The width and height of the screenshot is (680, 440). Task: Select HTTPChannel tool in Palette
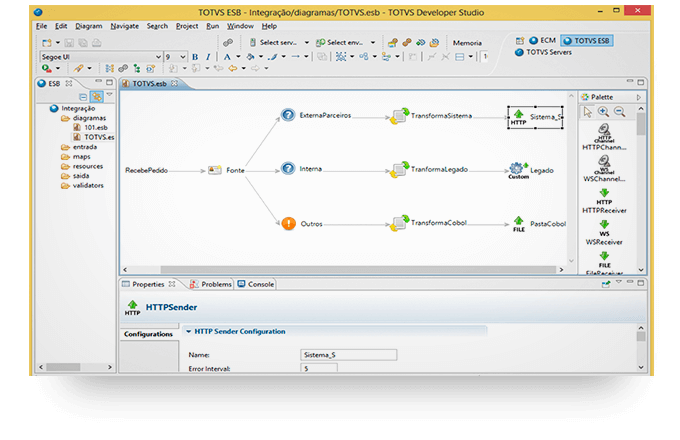pos(604,137)
